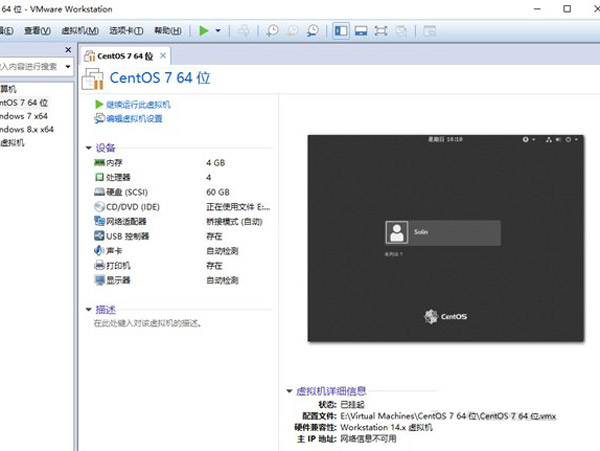Click the 内存 memory device icon
The height and width of the screenshot is (451, 600).
click(x=99, y=163)
